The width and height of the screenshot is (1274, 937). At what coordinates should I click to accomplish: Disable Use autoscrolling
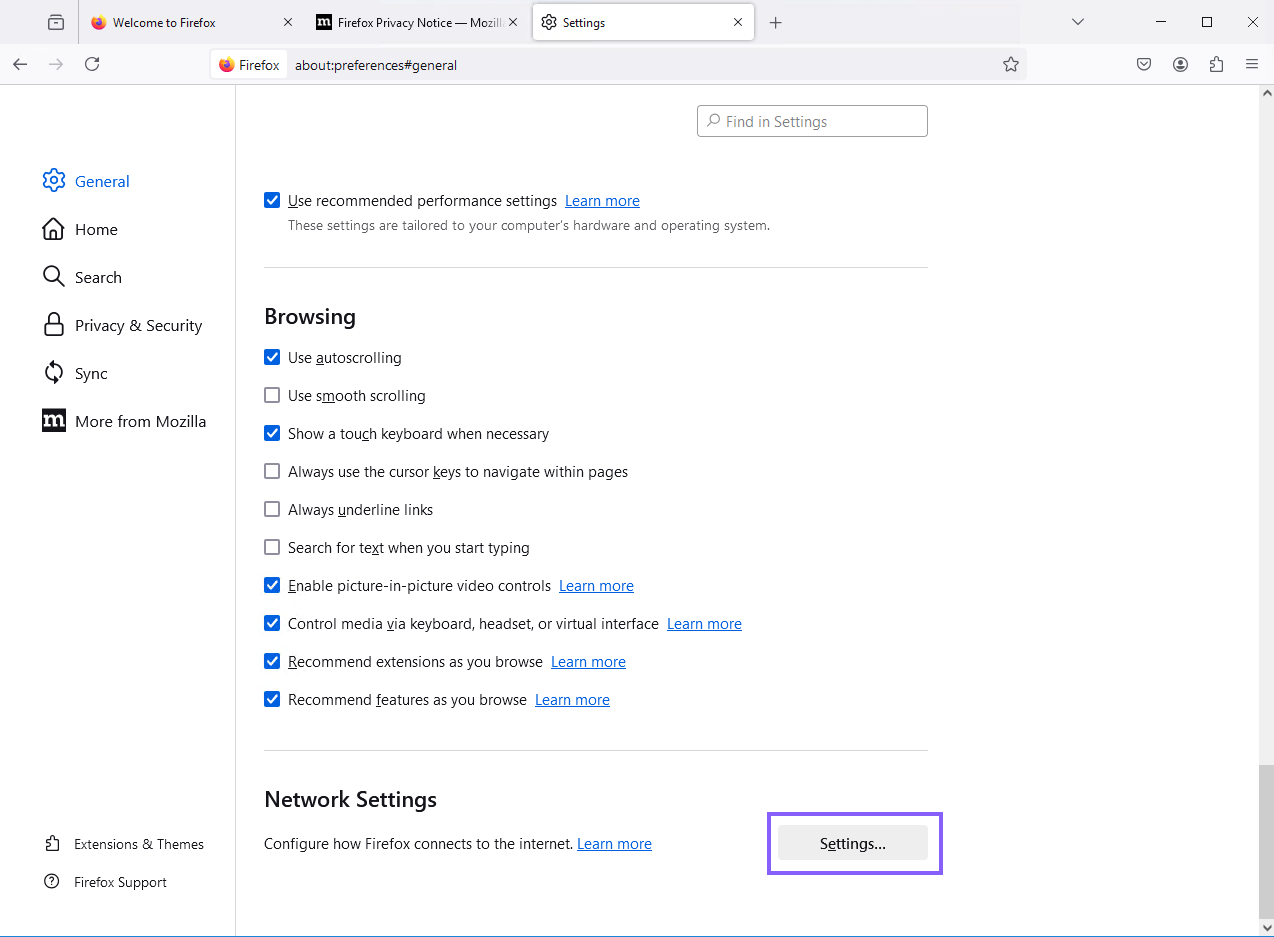pyautogui.click(x=272, y=357)
